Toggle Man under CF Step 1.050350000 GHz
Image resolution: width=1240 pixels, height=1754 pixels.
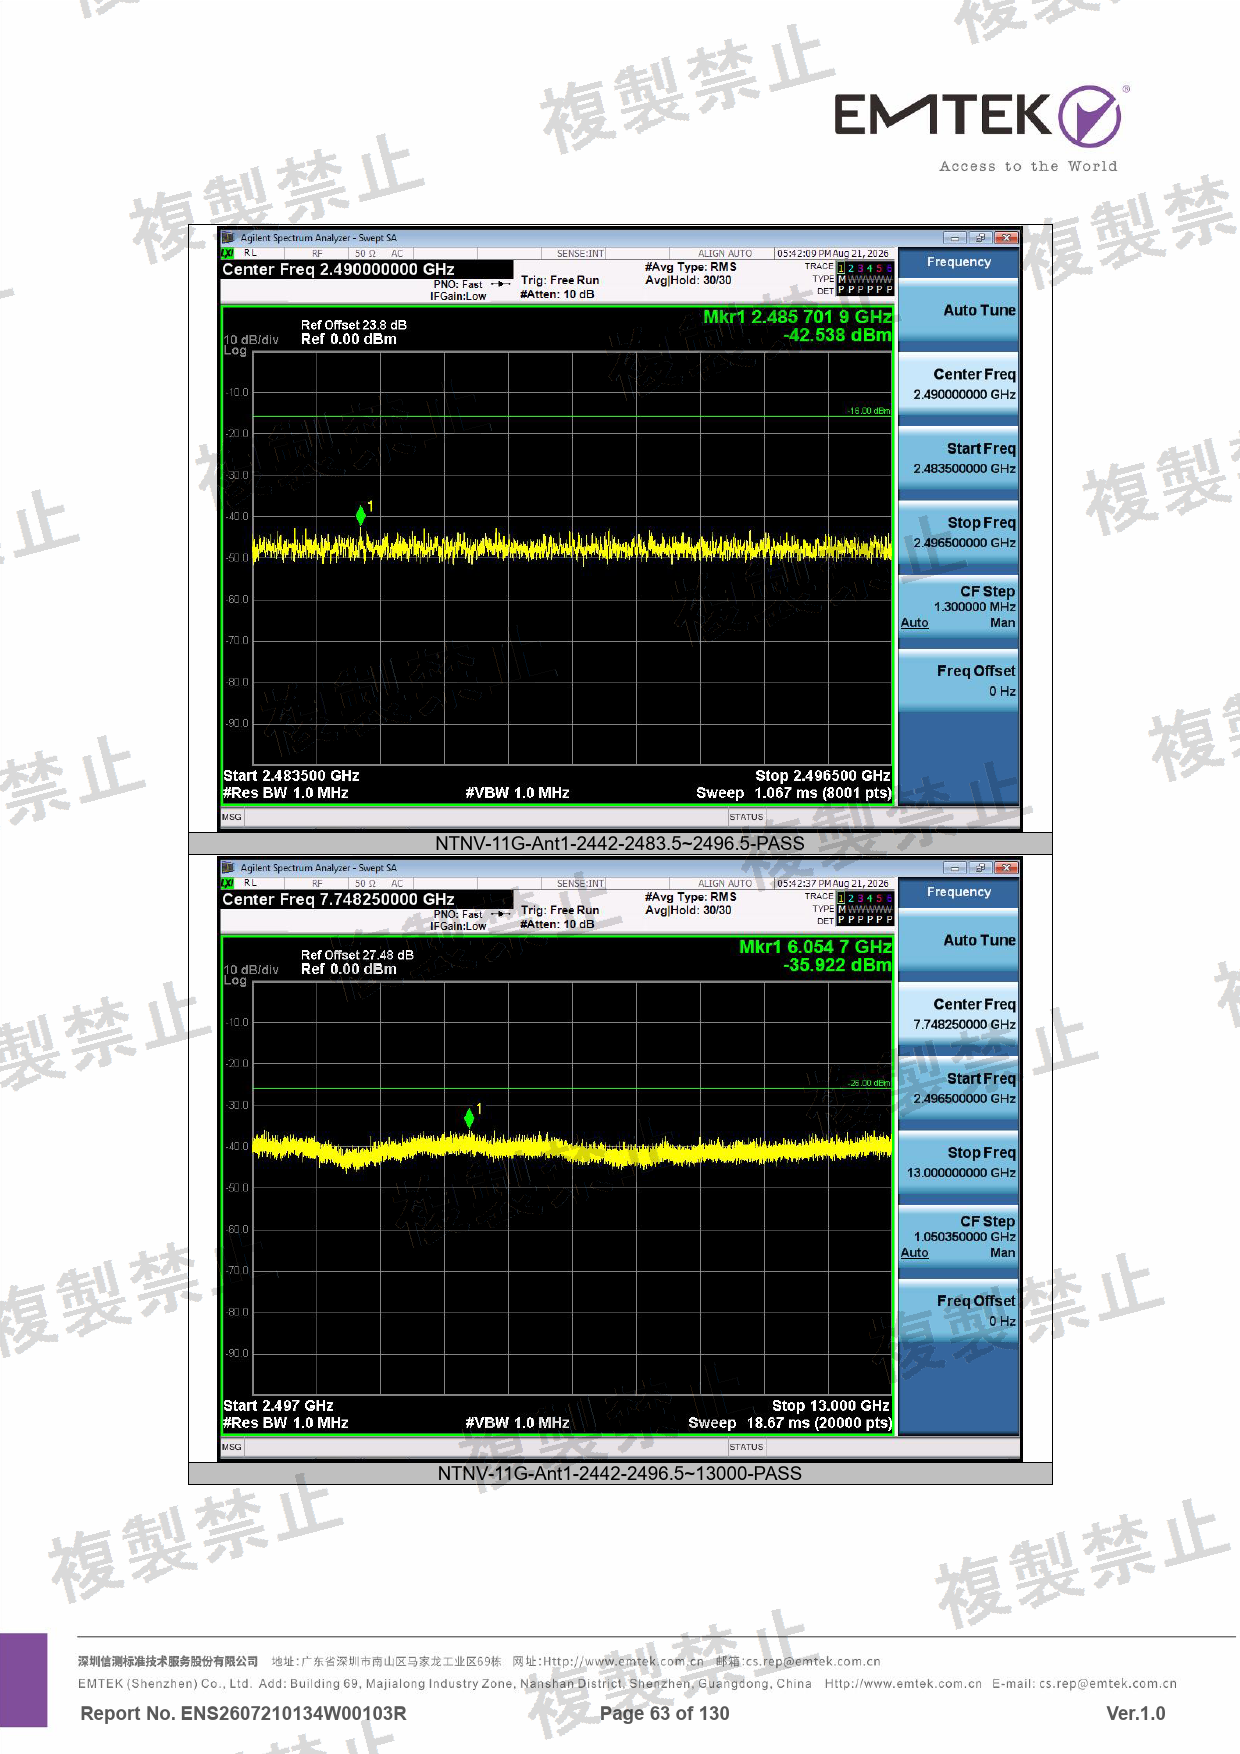(x=1002, y=1253)
